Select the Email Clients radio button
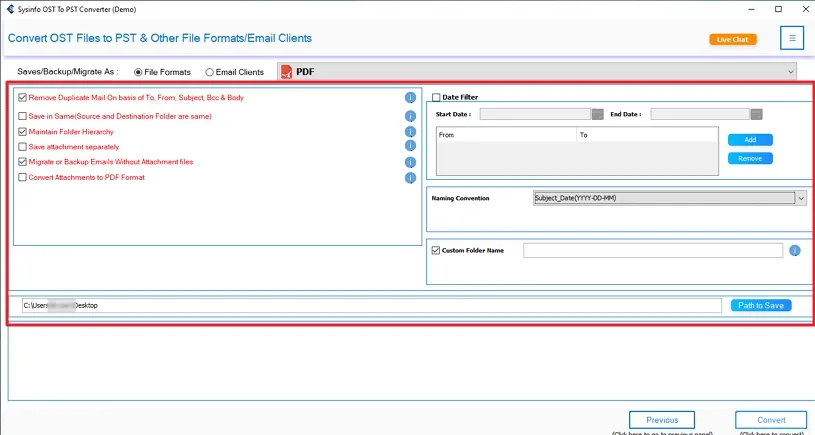Viewport: 815px width, 435px height. click(x=209, y=72)
